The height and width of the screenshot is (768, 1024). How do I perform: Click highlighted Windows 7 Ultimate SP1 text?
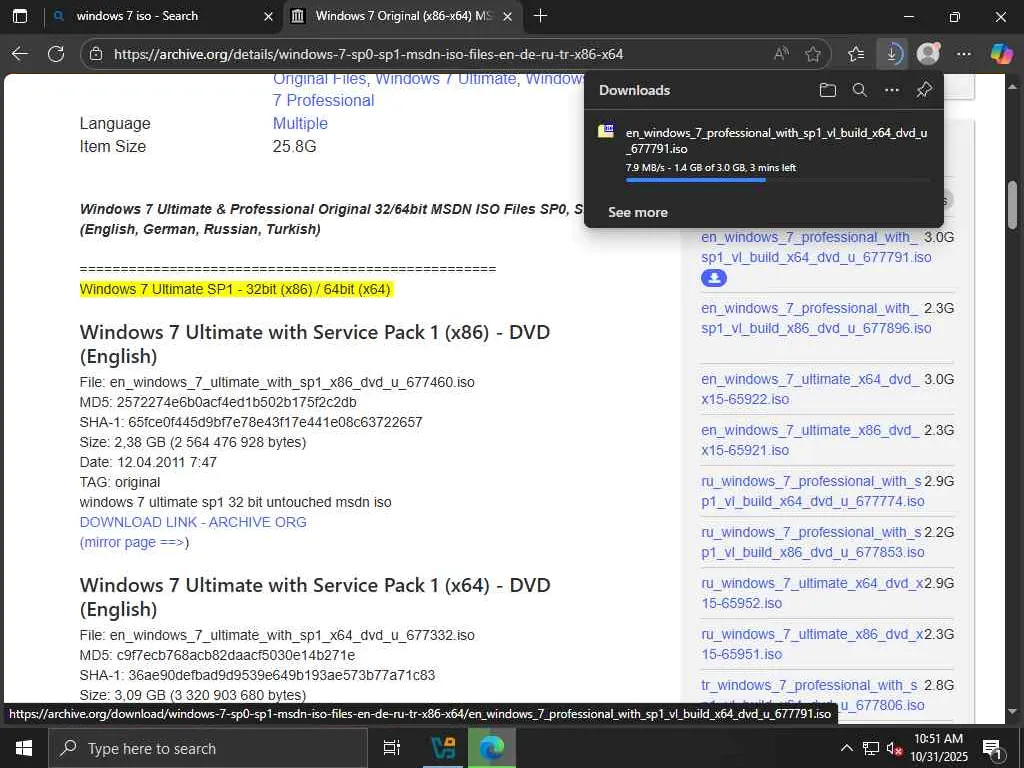click(235, 289)
